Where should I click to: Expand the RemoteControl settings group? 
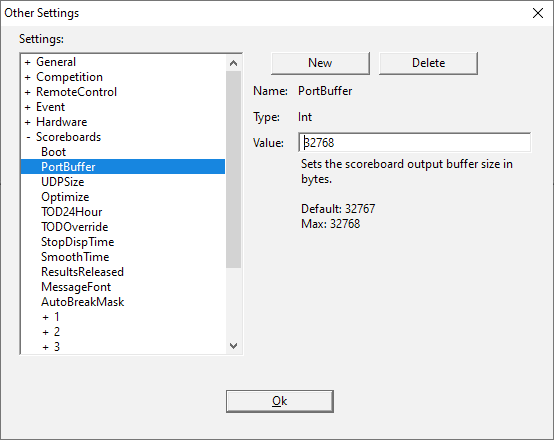28,93
